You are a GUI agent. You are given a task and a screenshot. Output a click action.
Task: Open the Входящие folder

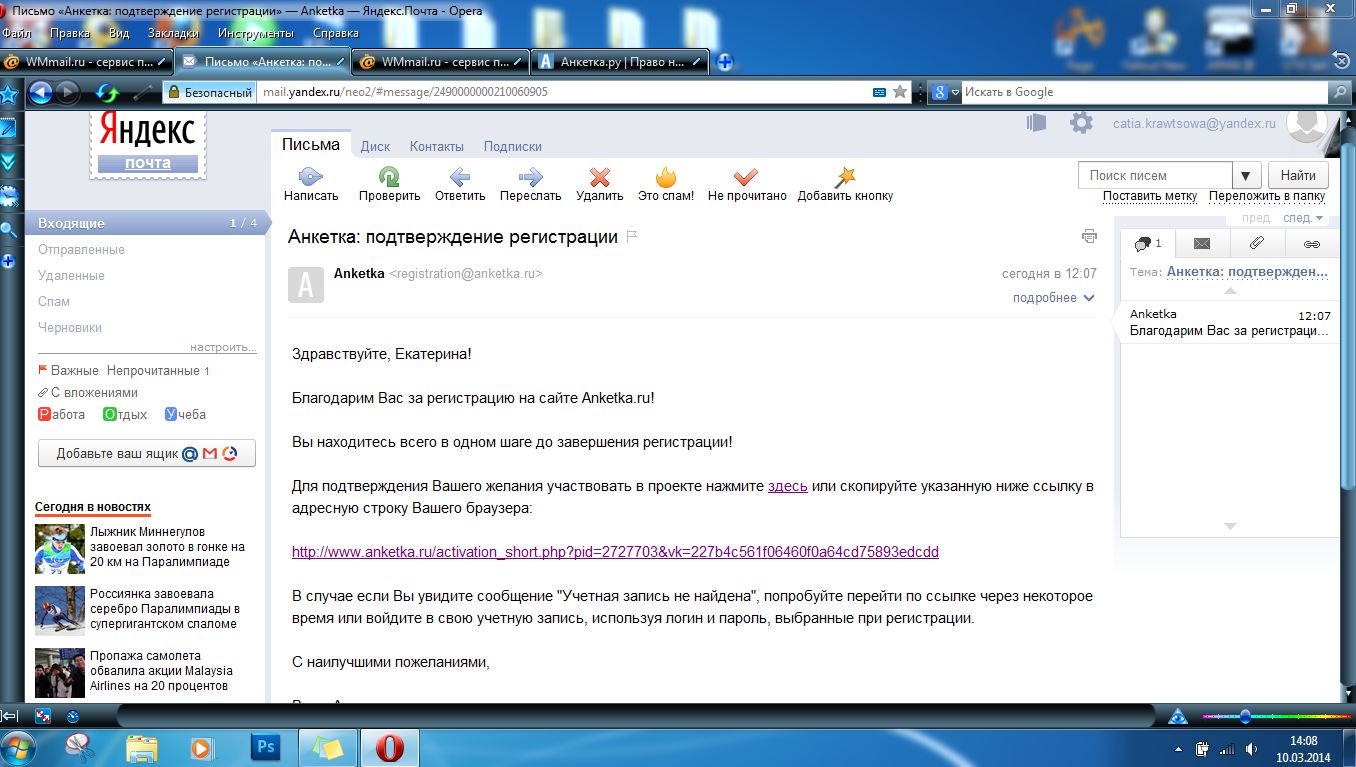coord(146,223)
